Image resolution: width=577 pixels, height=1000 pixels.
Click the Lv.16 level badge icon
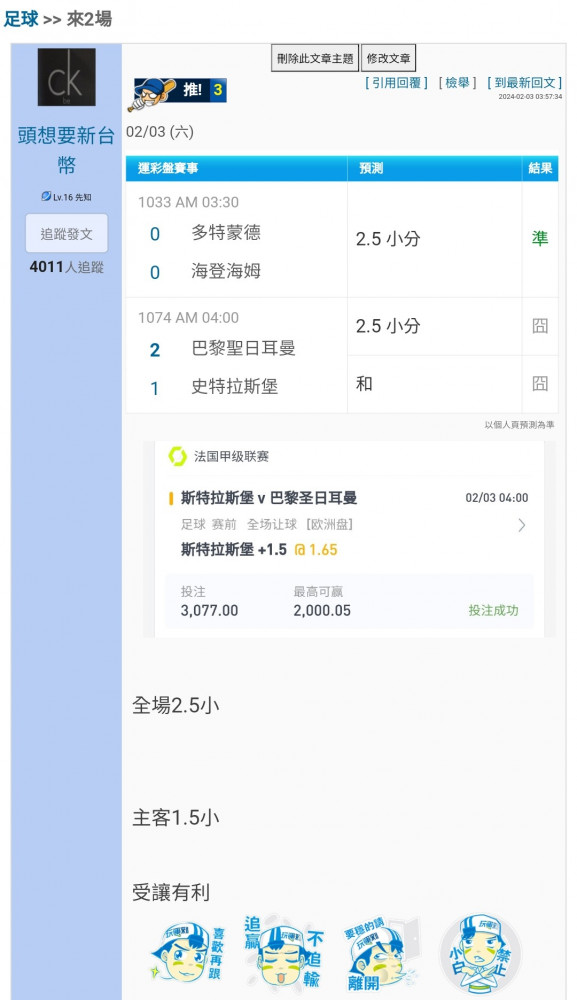[46, 196]
